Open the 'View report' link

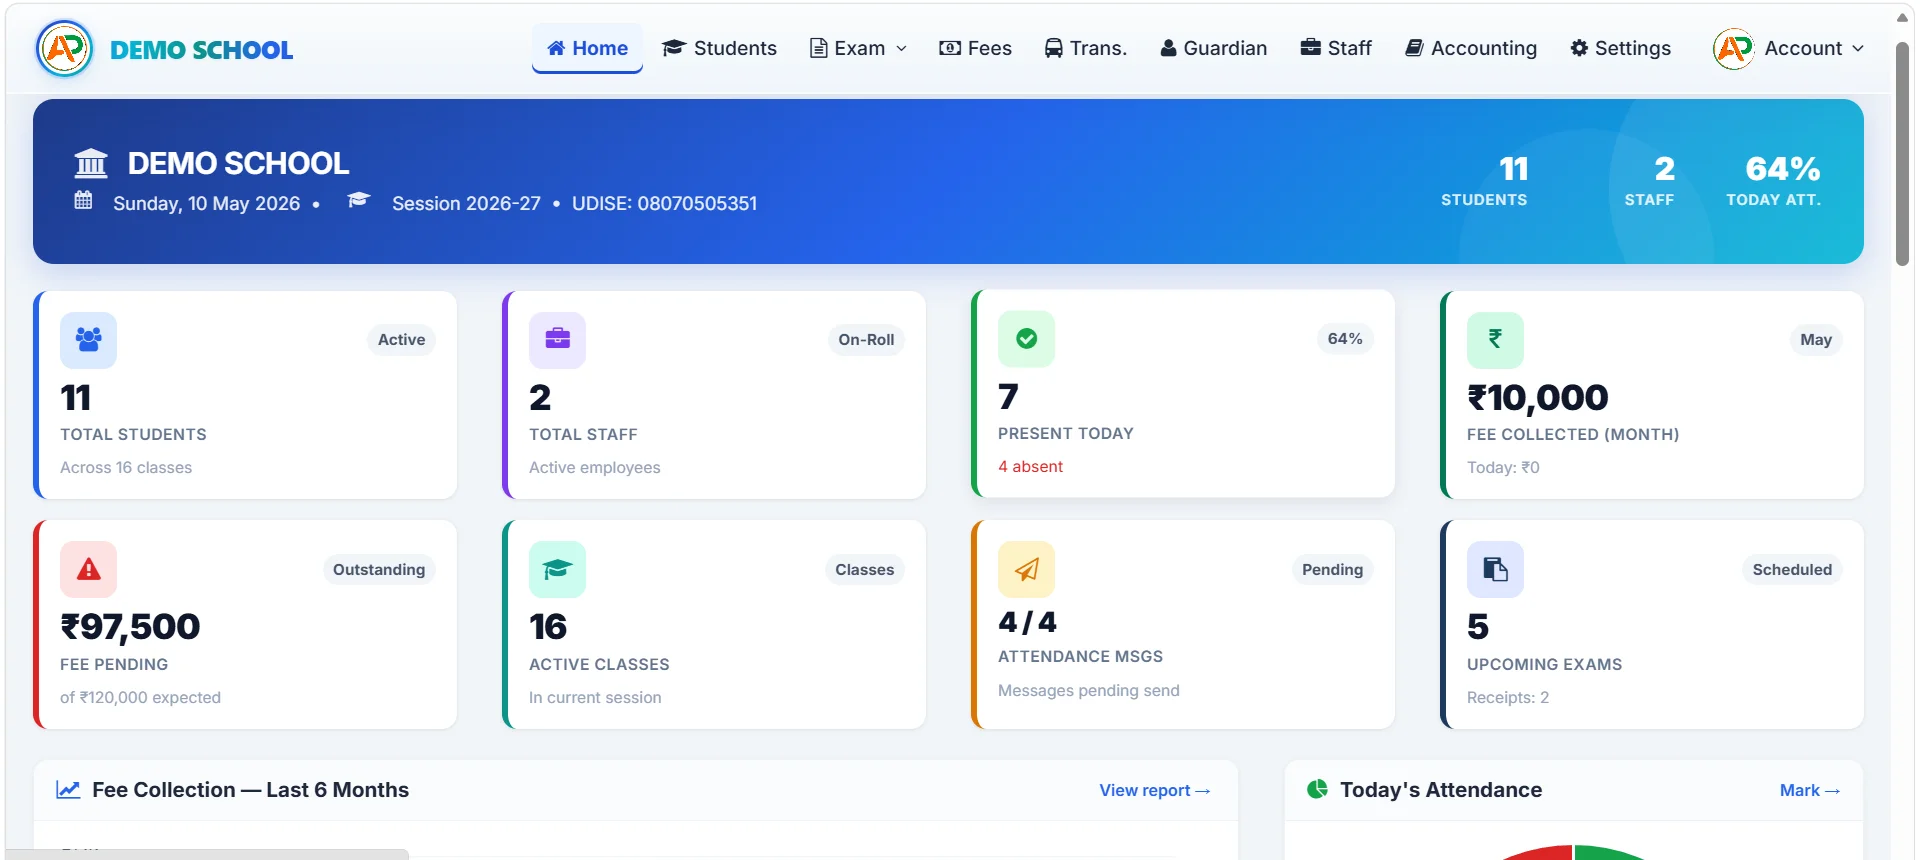[x=1155, y=790]
